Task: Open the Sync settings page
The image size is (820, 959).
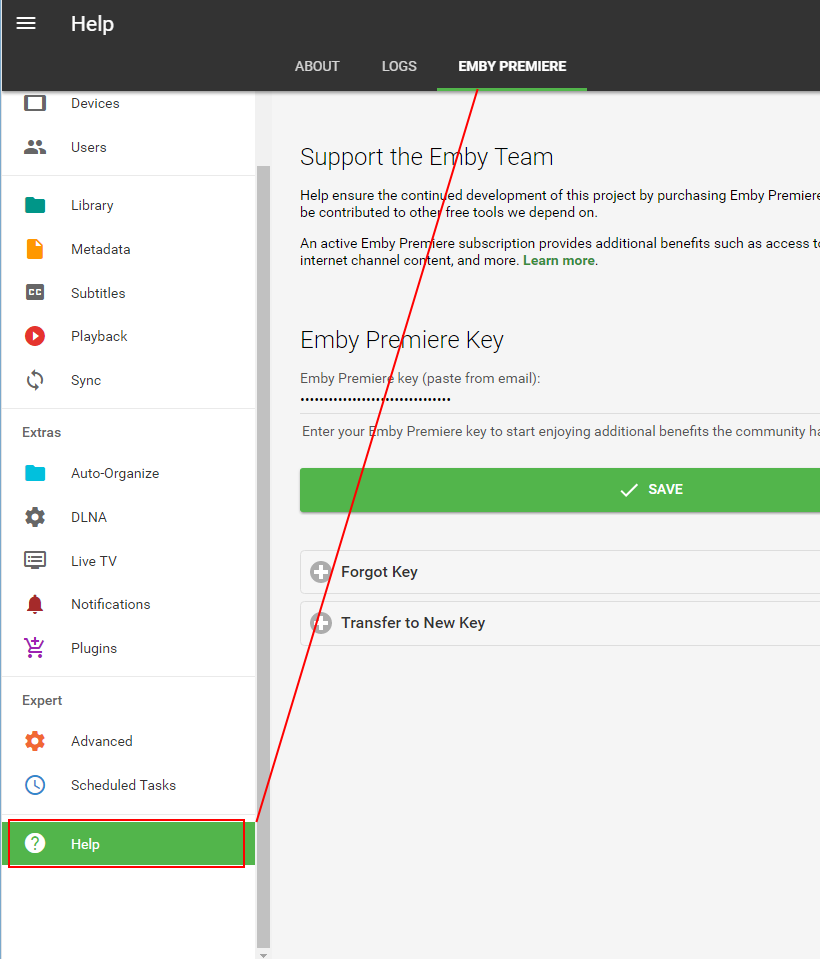Action: (128, 380)
